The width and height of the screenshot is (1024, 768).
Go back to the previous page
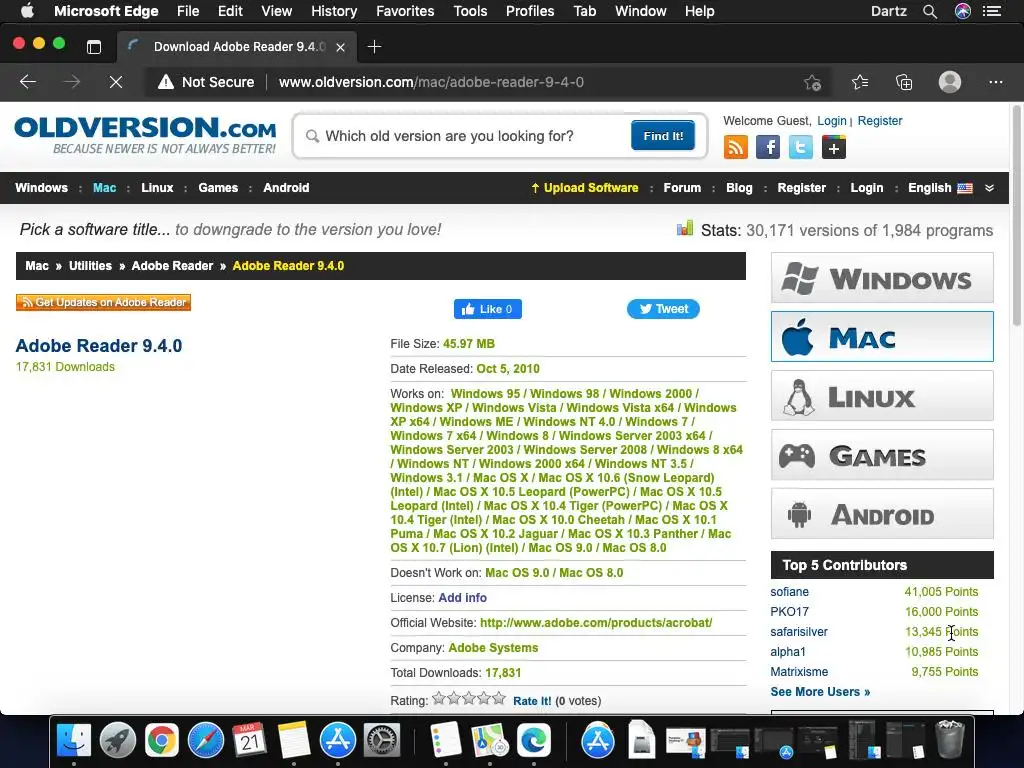[27, 82]
